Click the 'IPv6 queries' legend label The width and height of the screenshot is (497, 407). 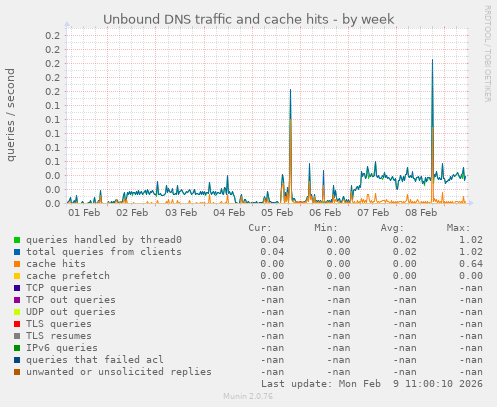point(62,348)
